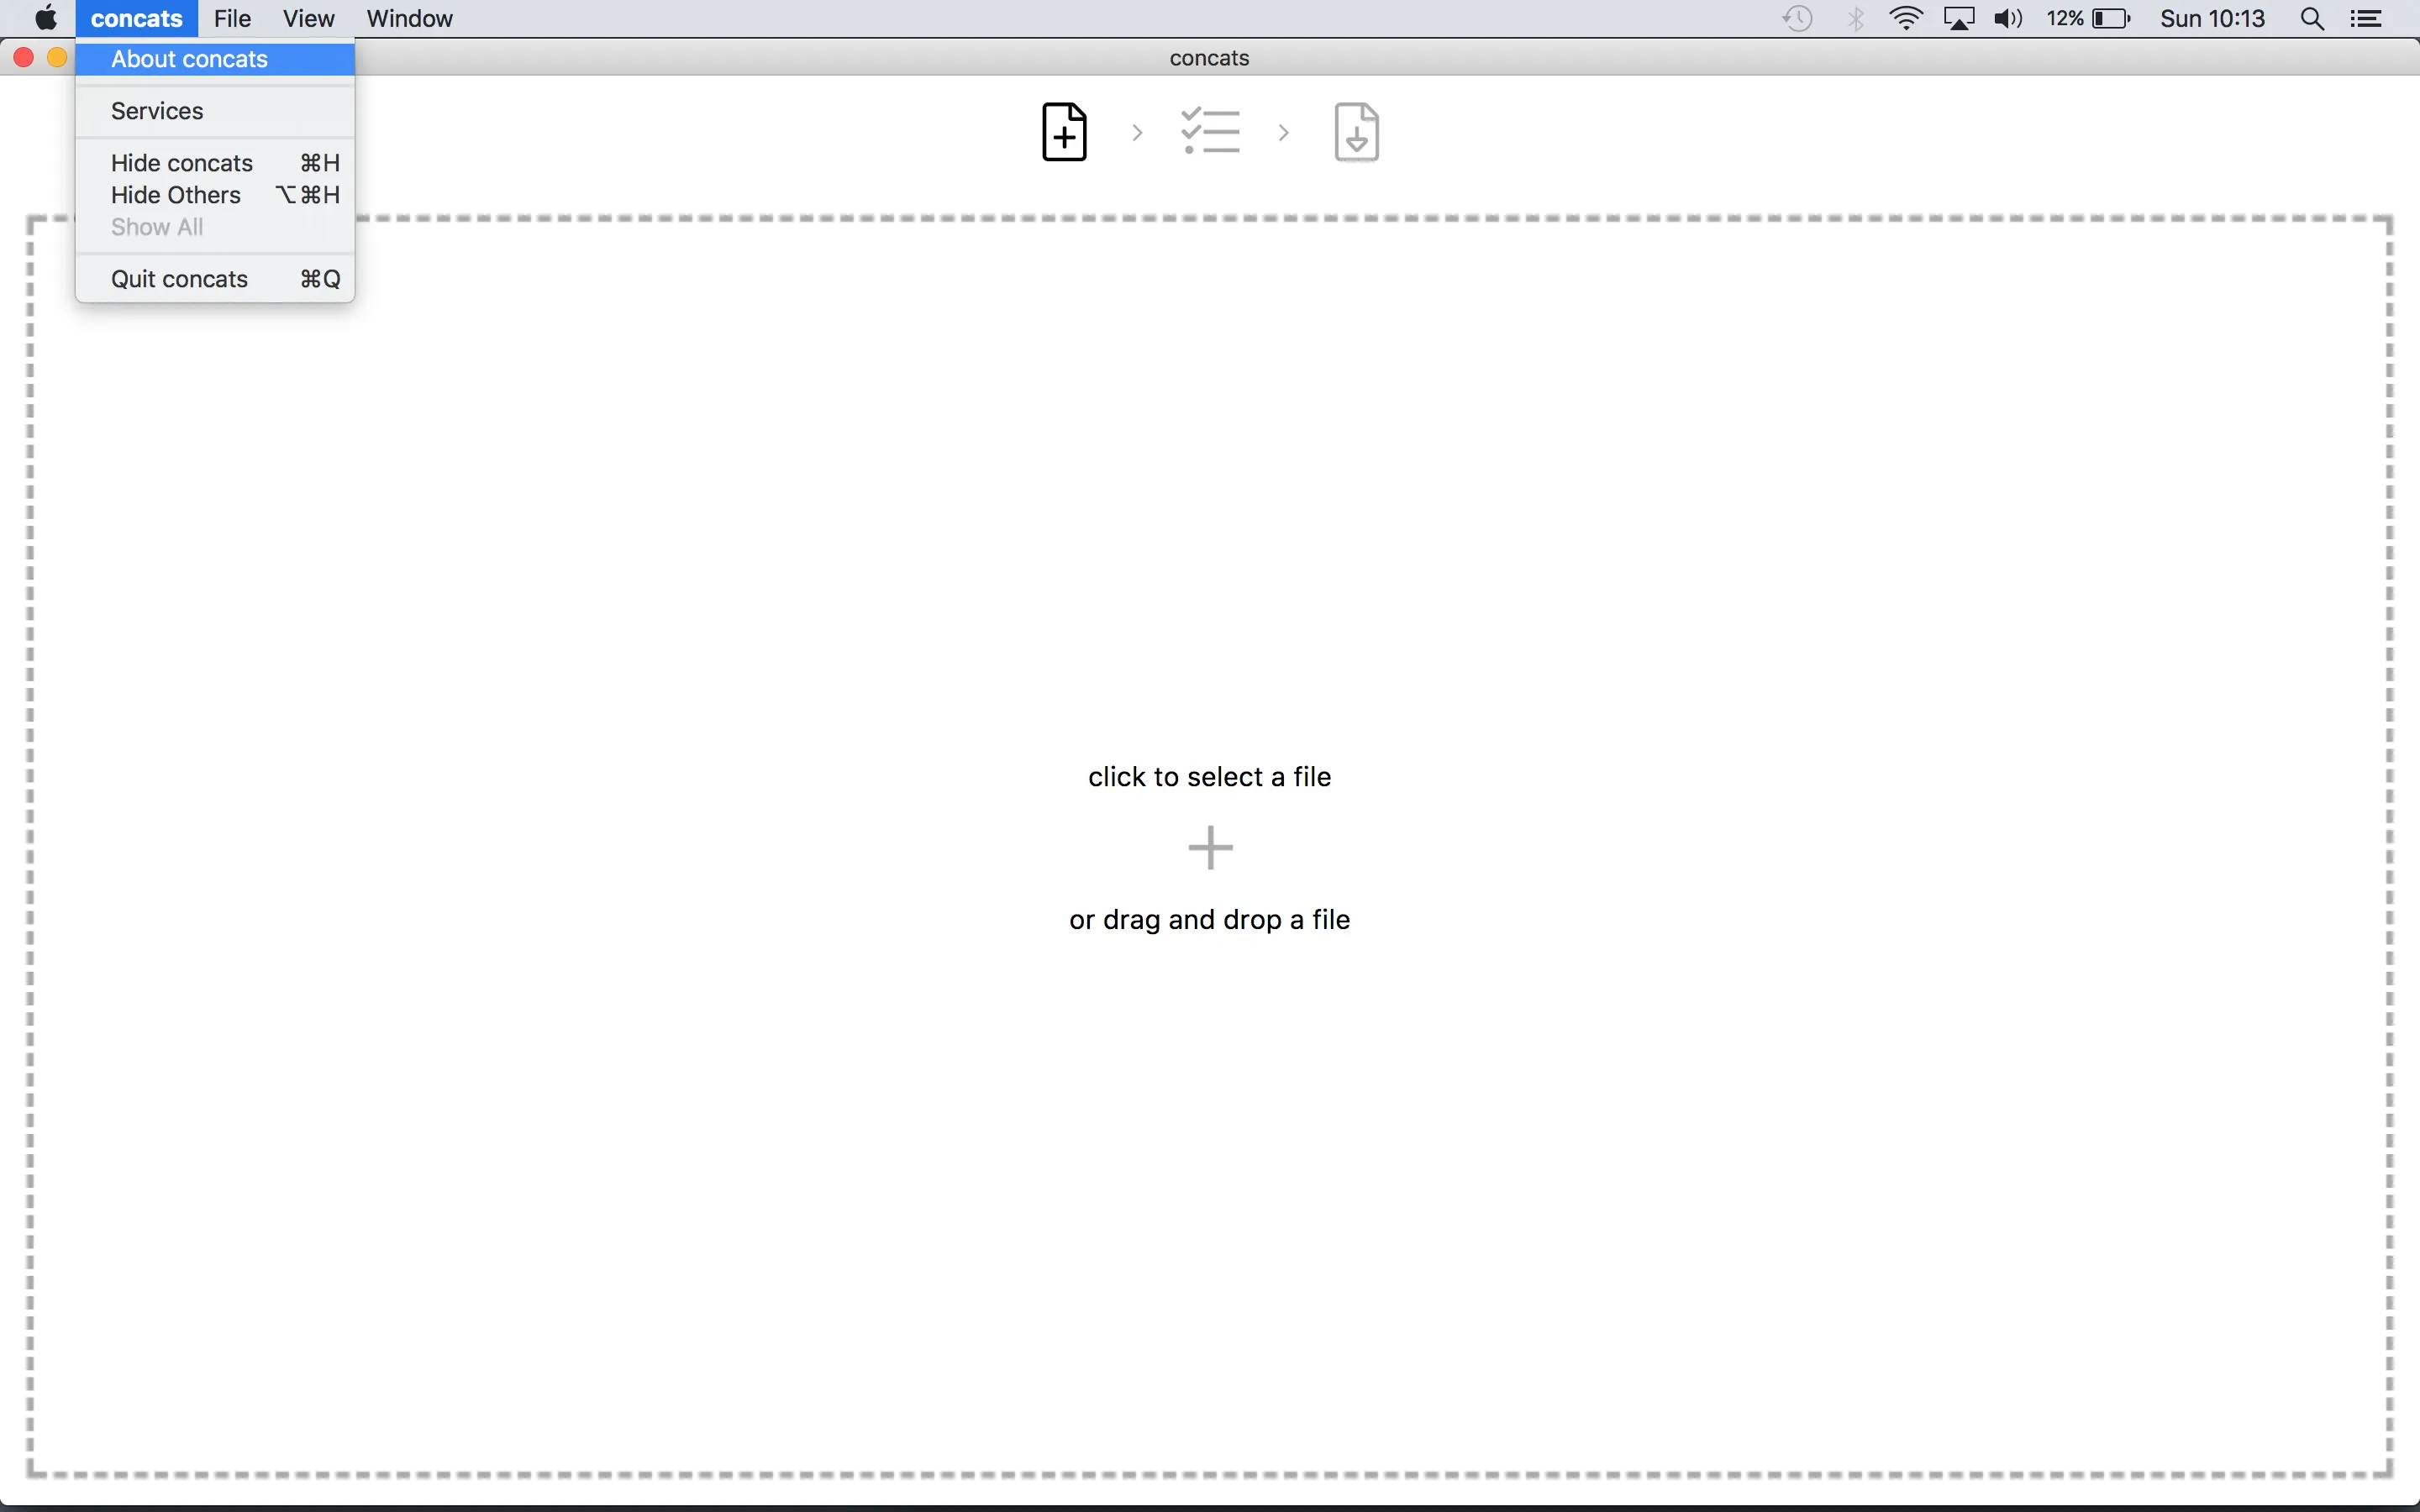Screen dimensions: 2420x1512
Task: Select About concats menu item
Action: point(189,59)
